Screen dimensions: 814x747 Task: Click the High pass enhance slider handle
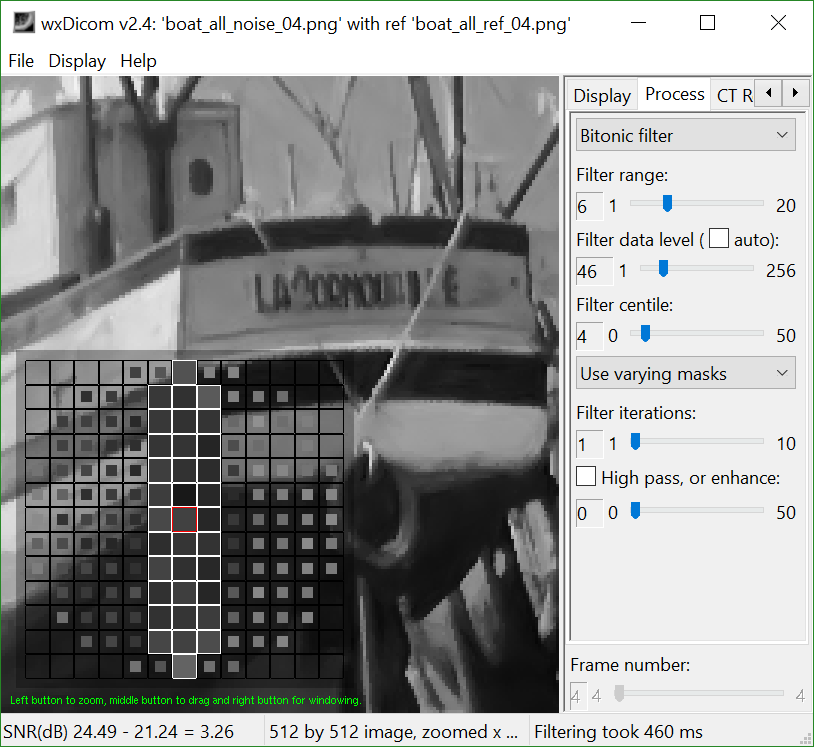(635, 510)
